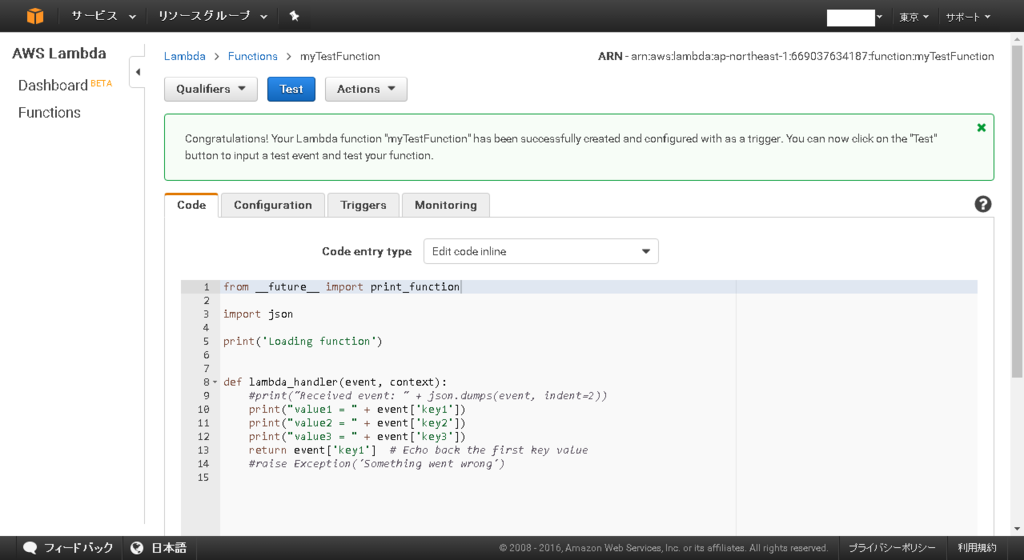Click the pin shortcut icon in the top bar
This screenshot has width=1024, height=560.
tap(294, 16)
